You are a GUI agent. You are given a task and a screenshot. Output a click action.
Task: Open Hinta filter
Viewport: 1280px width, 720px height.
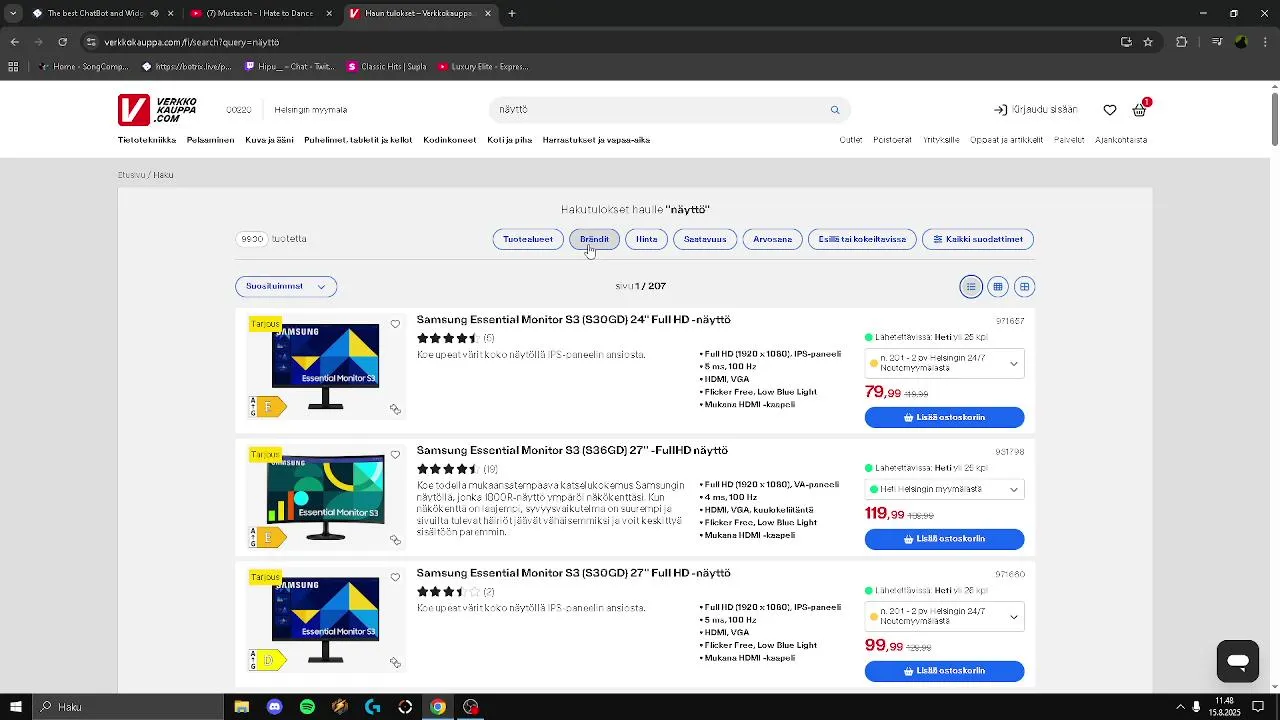click(647, 239)
